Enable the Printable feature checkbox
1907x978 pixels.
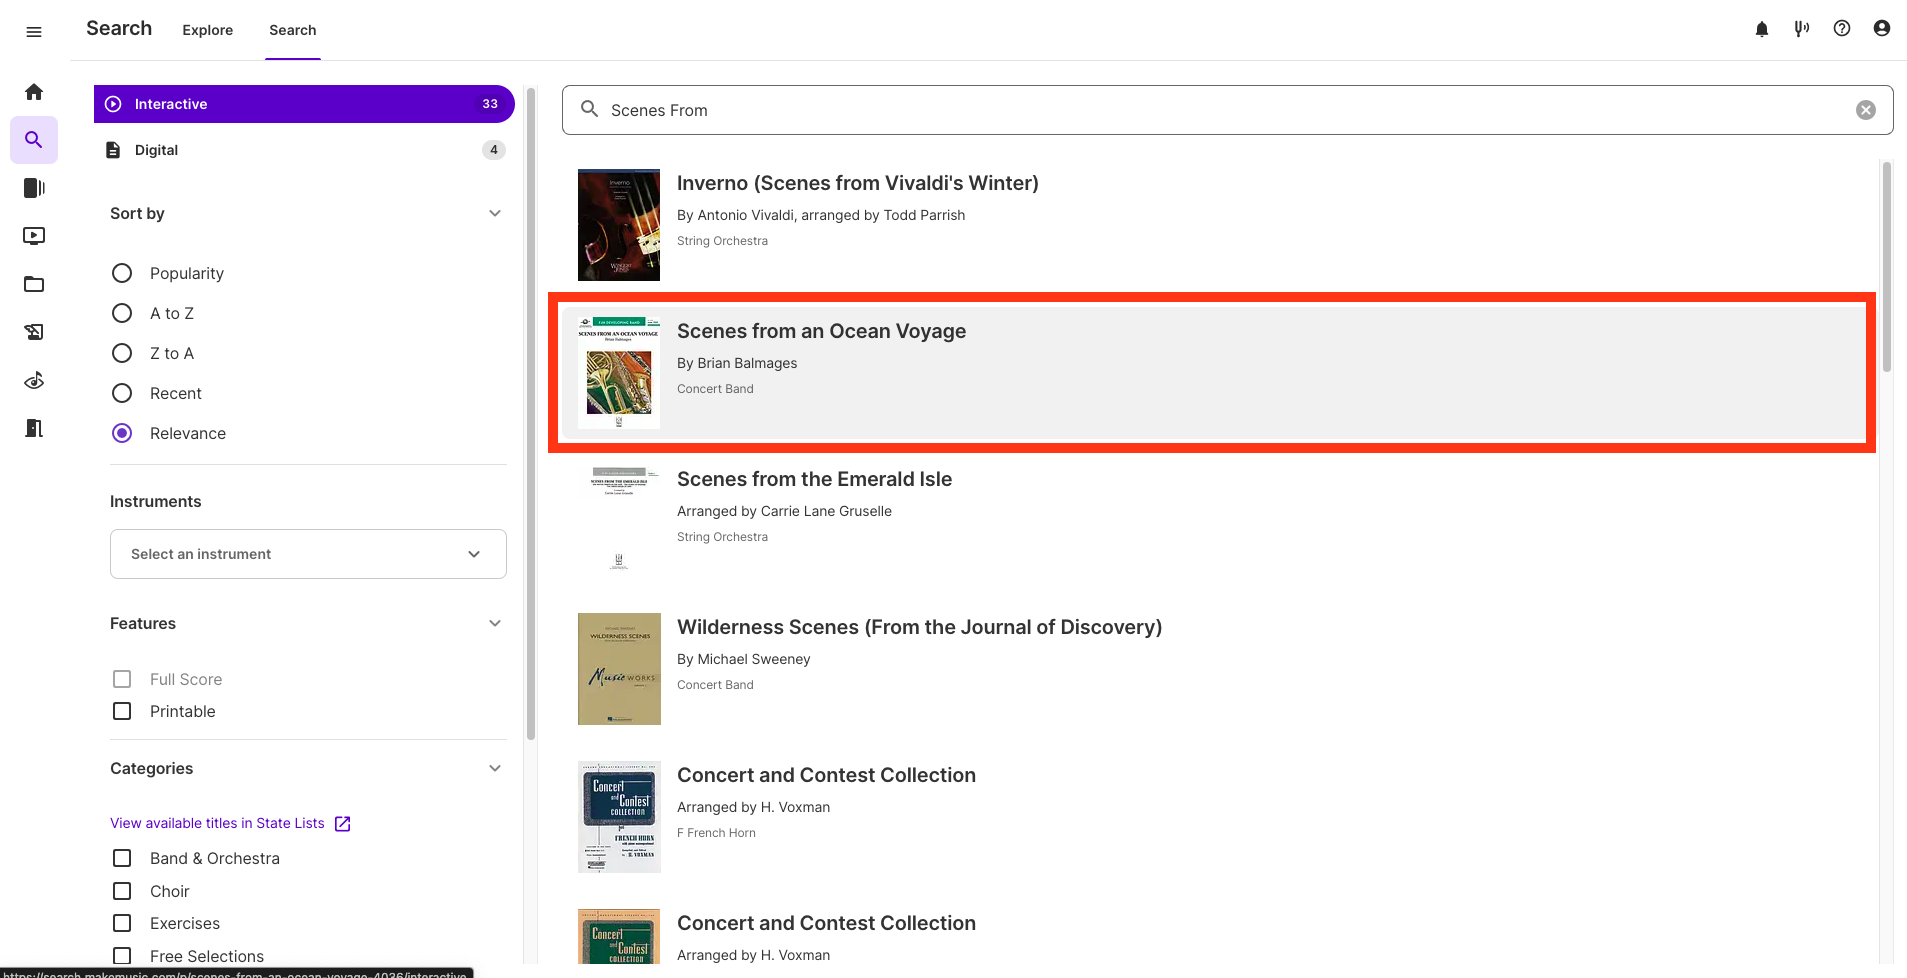122,711
